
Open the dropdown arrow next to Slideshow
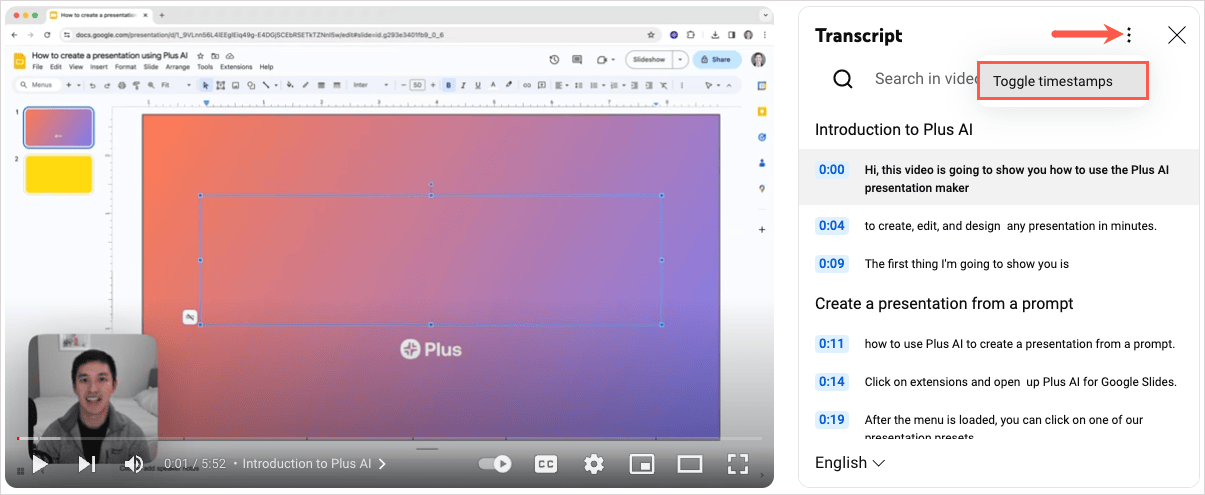pyautogui.click(x=681, y=60)
